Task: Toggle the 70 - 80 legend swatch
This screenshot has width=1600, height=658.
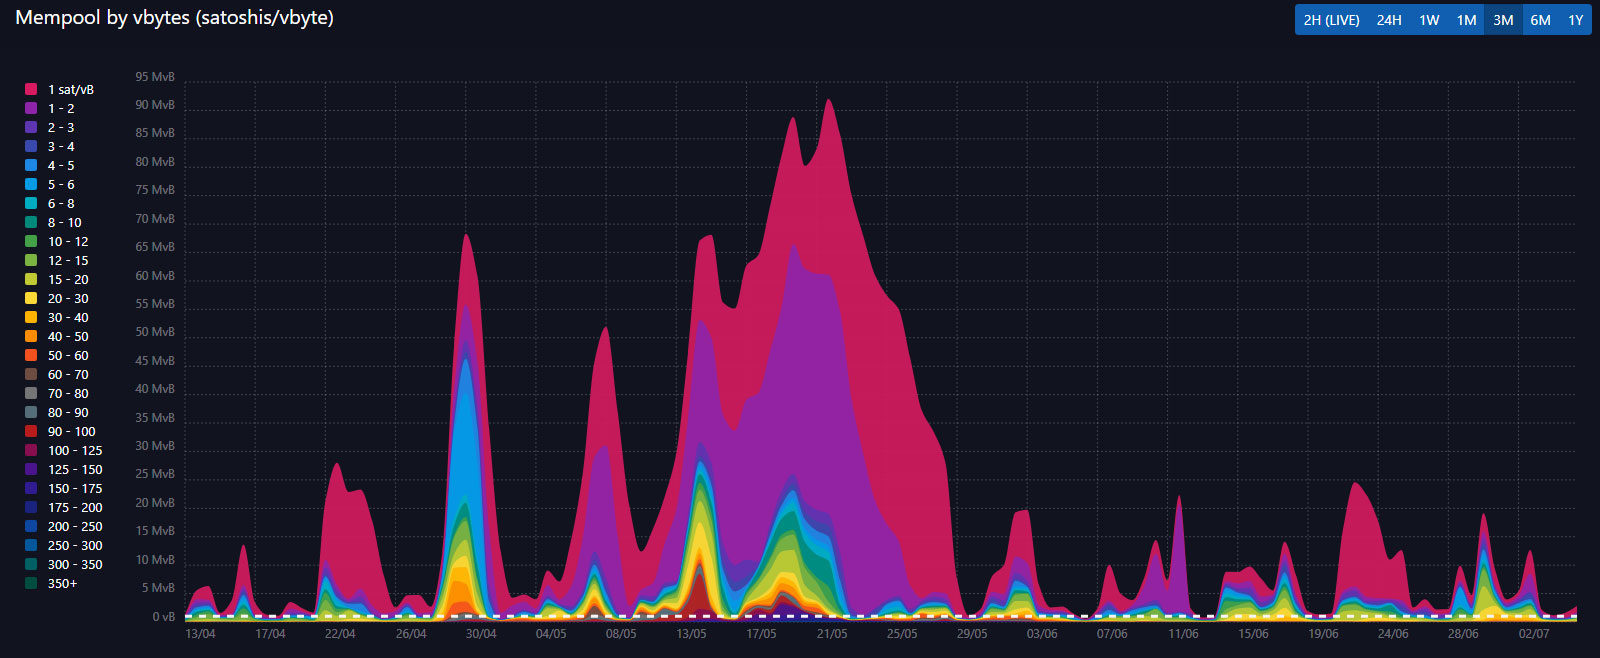Action: click(31, 393)
